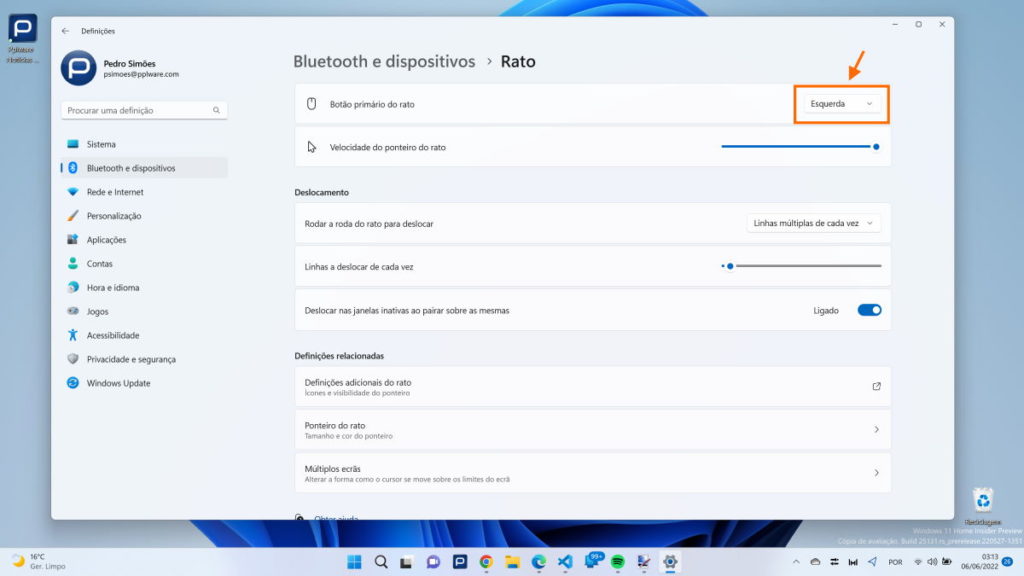Open Ponteiro do rato settings
The image size is (1024, 576).
tap(591, 429)
